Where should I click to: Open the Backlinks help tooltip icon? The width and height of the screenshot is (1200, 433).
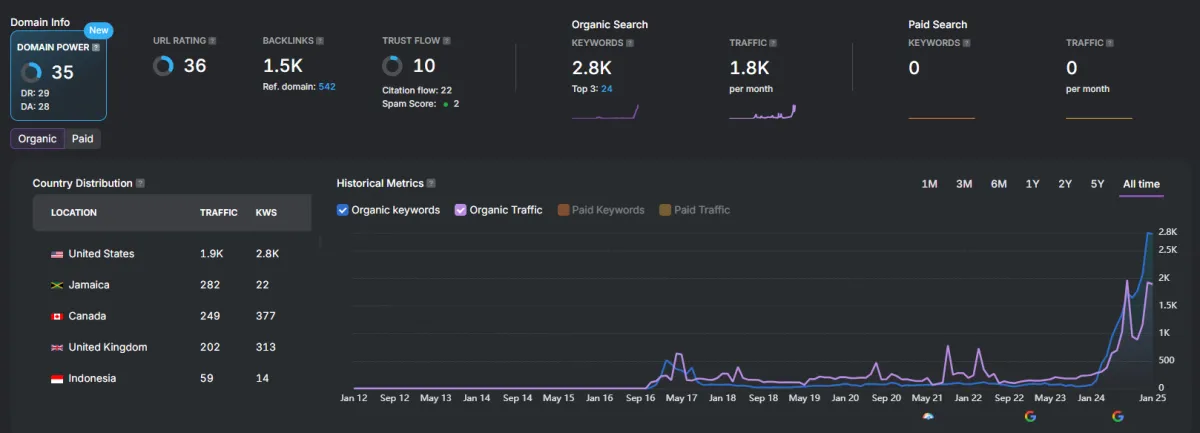click(x=322, y=41)
